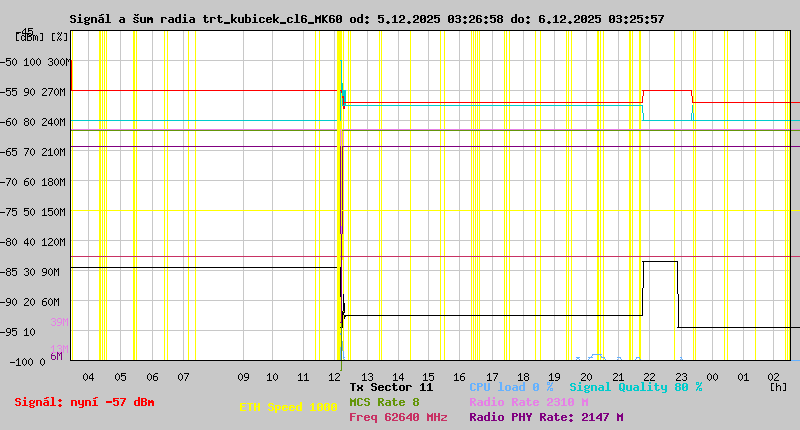Click the cyan 'Signal Quality 80 %' legend

(635, 386)
